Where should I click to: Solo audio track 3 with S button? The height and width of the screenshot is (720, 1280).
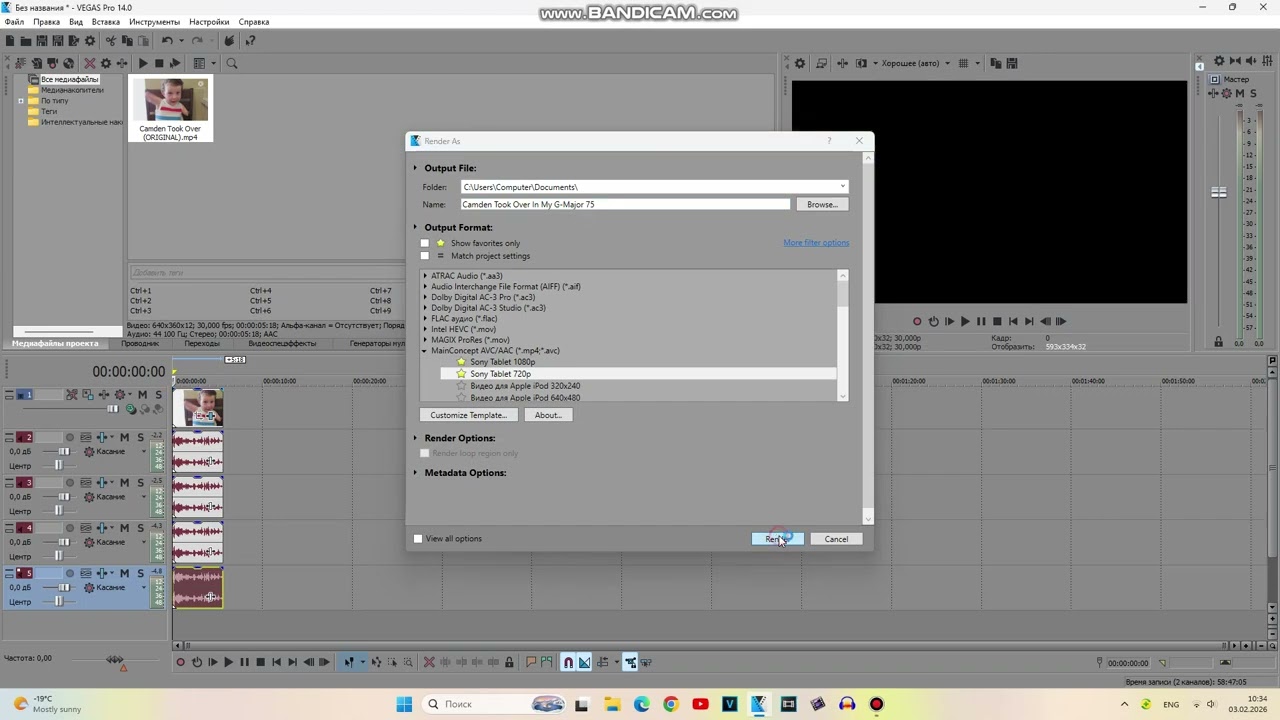pyautogui.click(x=140, y=482)
